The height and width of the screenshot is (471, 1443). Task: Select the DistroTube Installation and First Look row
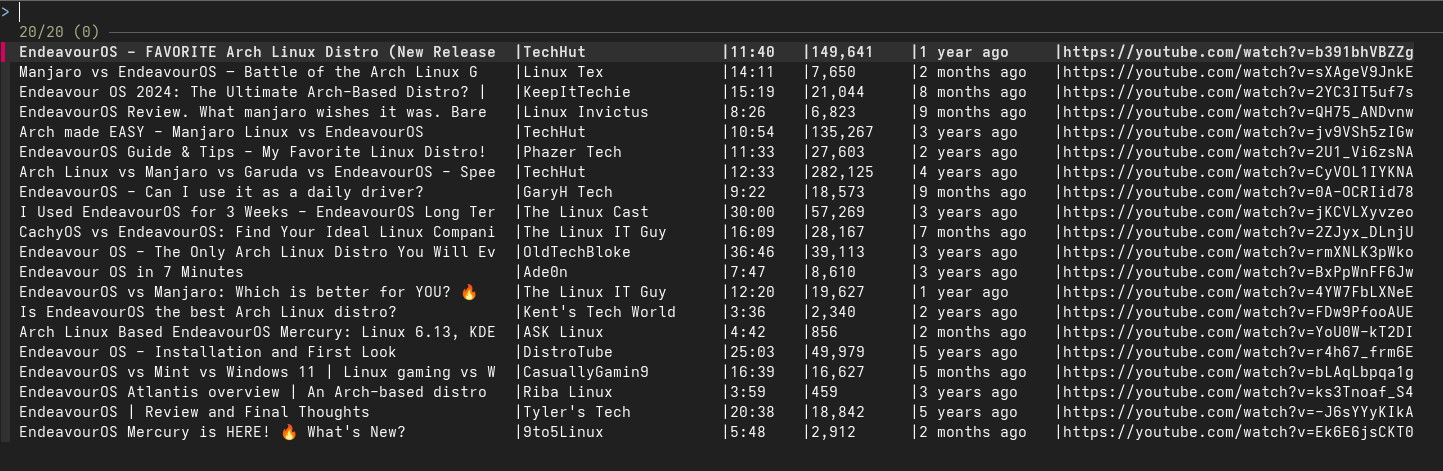[x=208, y=352]
